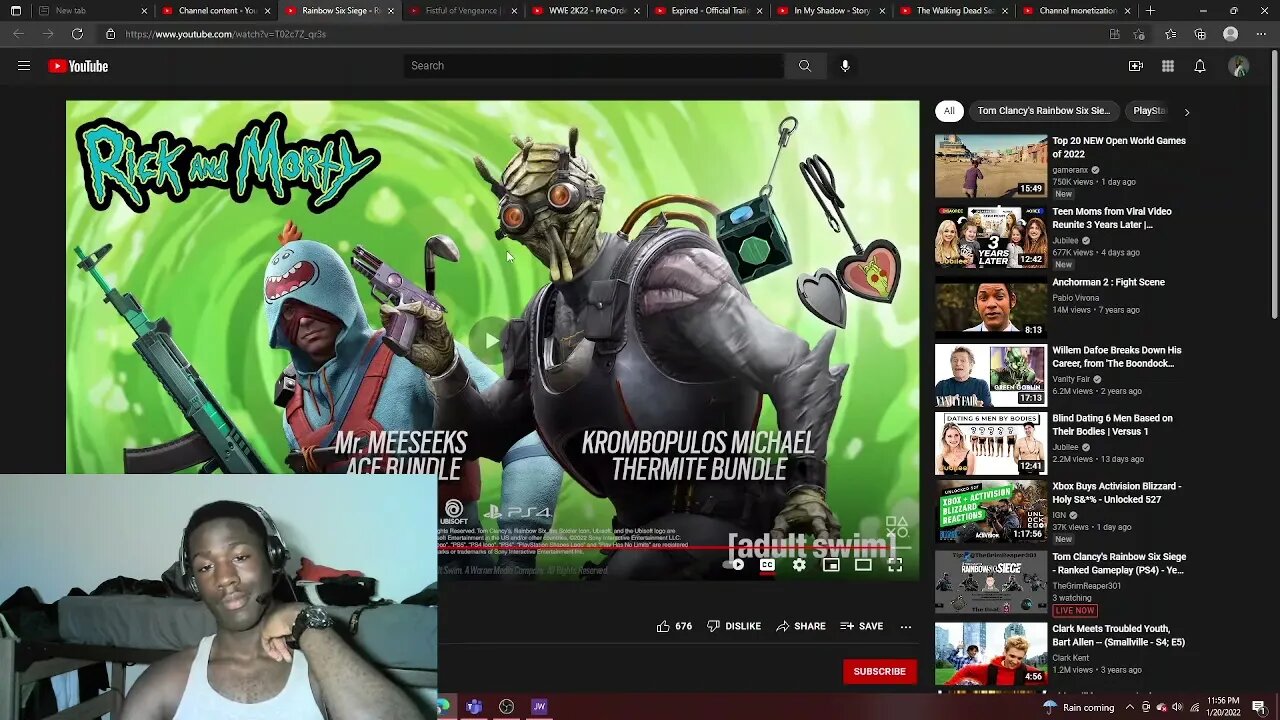
Task: Switch to WWE 2K22 Pre-Order tab
Action: coord(586,10)
